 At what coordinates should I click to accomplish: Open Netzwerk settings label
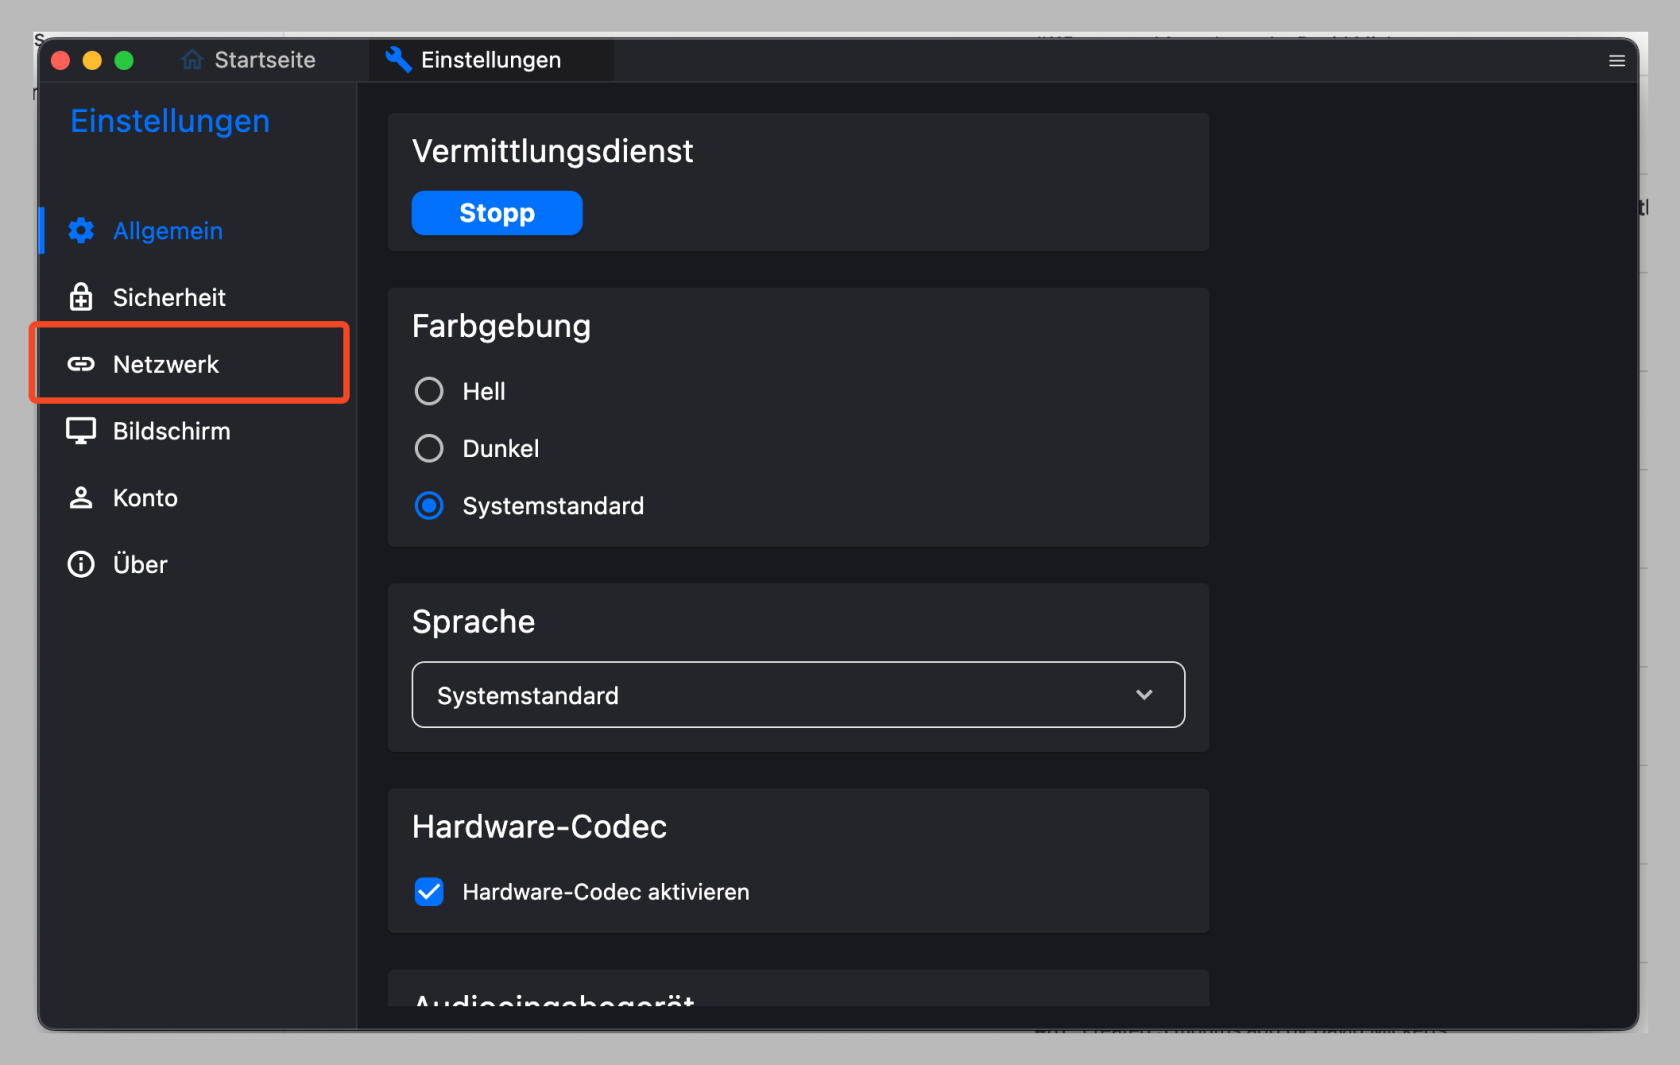pyautogui.click(x=166, y=364)
